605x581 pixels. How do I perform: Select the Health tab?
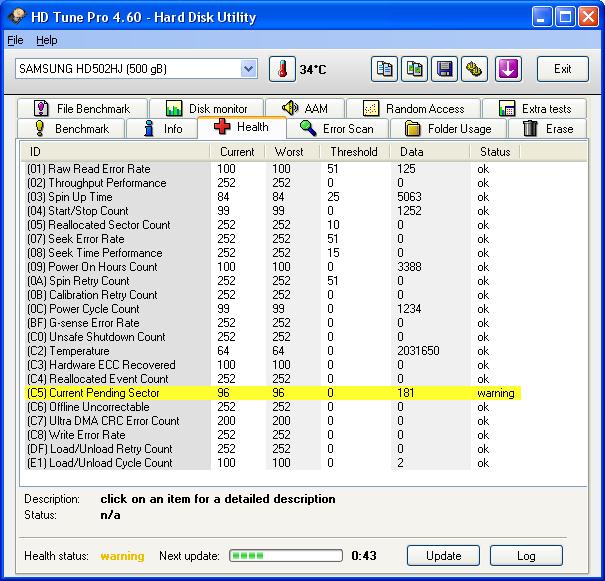click(242, 127)
